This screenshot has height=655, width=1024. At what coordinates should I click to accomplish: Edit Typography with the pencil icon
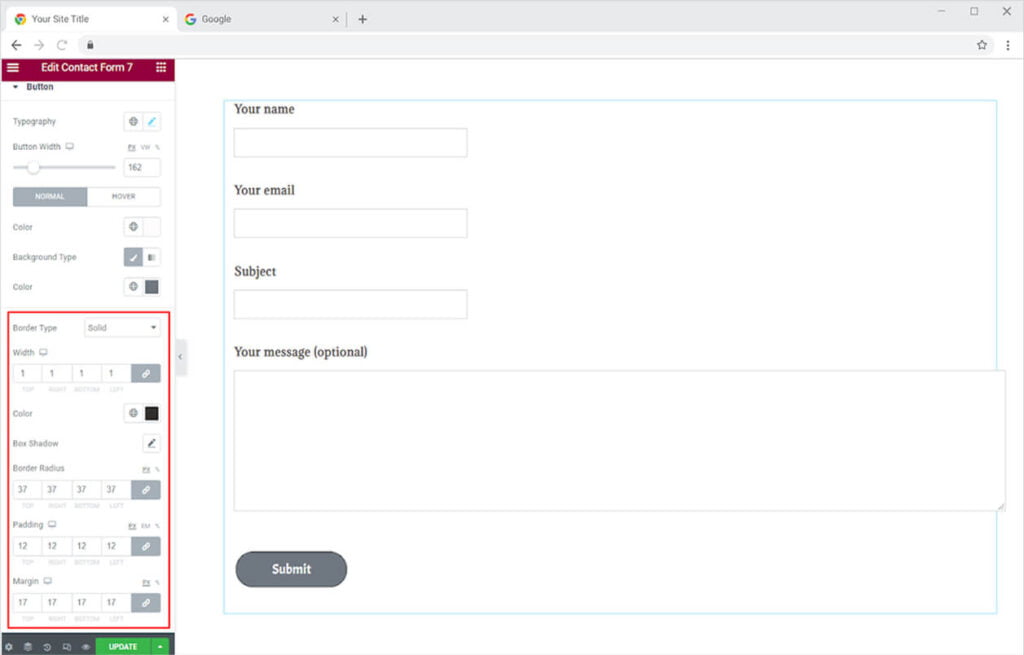click(x=152, y=122)
